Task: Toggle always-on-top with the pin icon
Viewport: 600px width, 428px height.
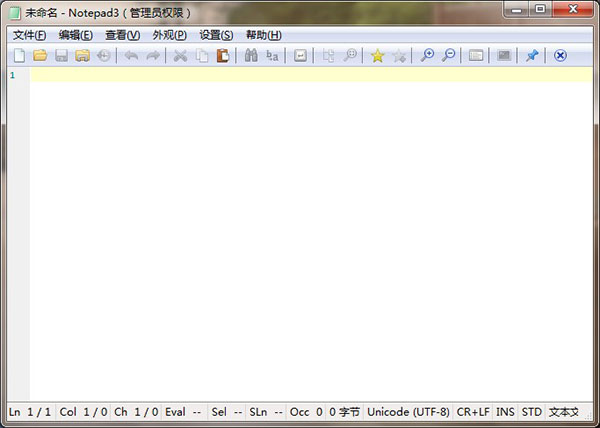Action: tap(532, 56)
